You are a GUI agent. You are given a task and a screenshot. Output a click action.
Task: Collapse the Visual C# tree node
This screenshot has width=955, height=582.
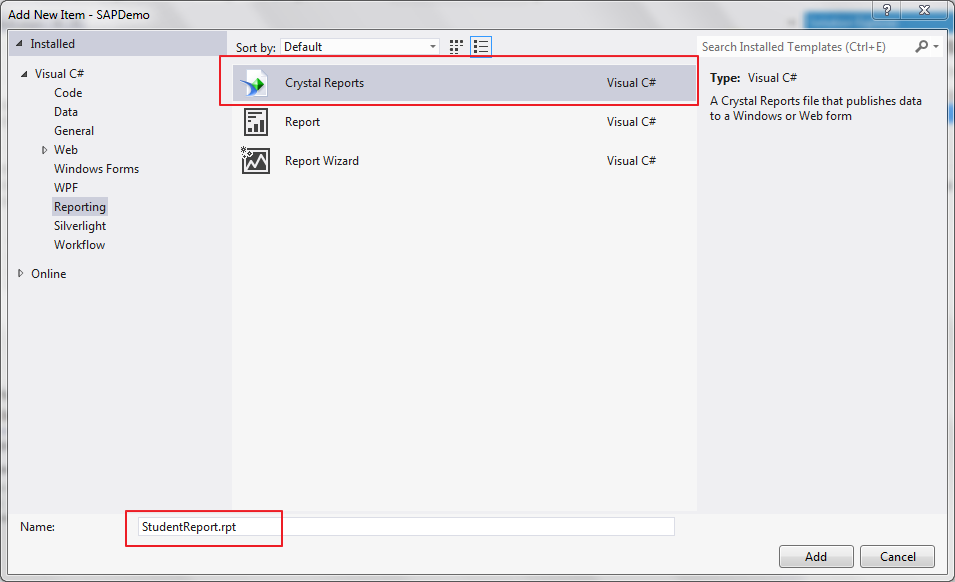coord(24,74)
